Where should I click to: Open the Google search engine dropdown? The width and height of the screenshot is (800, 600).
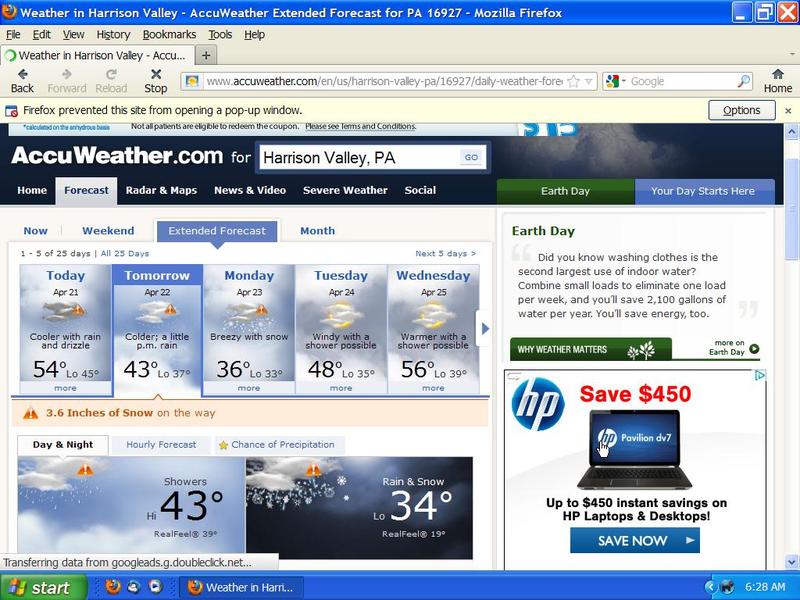pos(614,82)
